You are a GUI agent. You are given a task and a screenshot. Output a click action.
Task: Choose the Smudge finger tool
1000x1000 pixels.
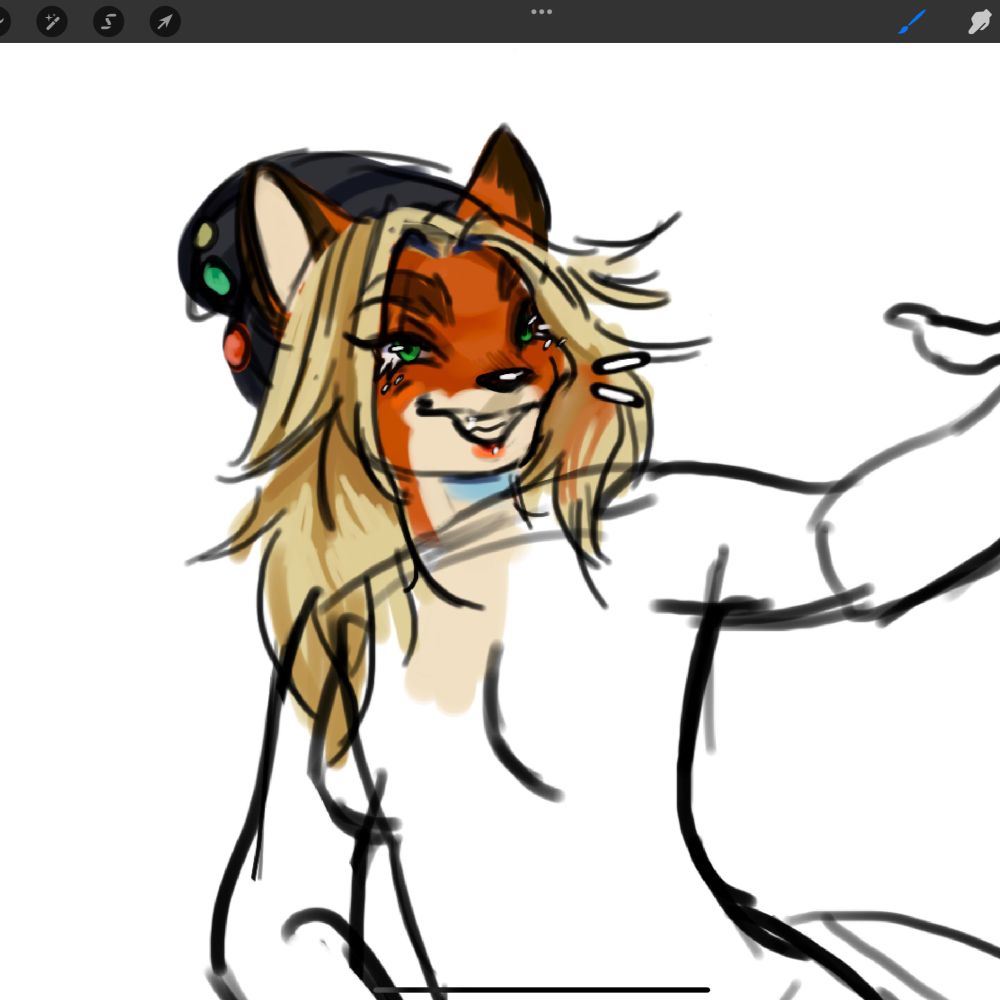pyautogui.click(x=981, y=22)
